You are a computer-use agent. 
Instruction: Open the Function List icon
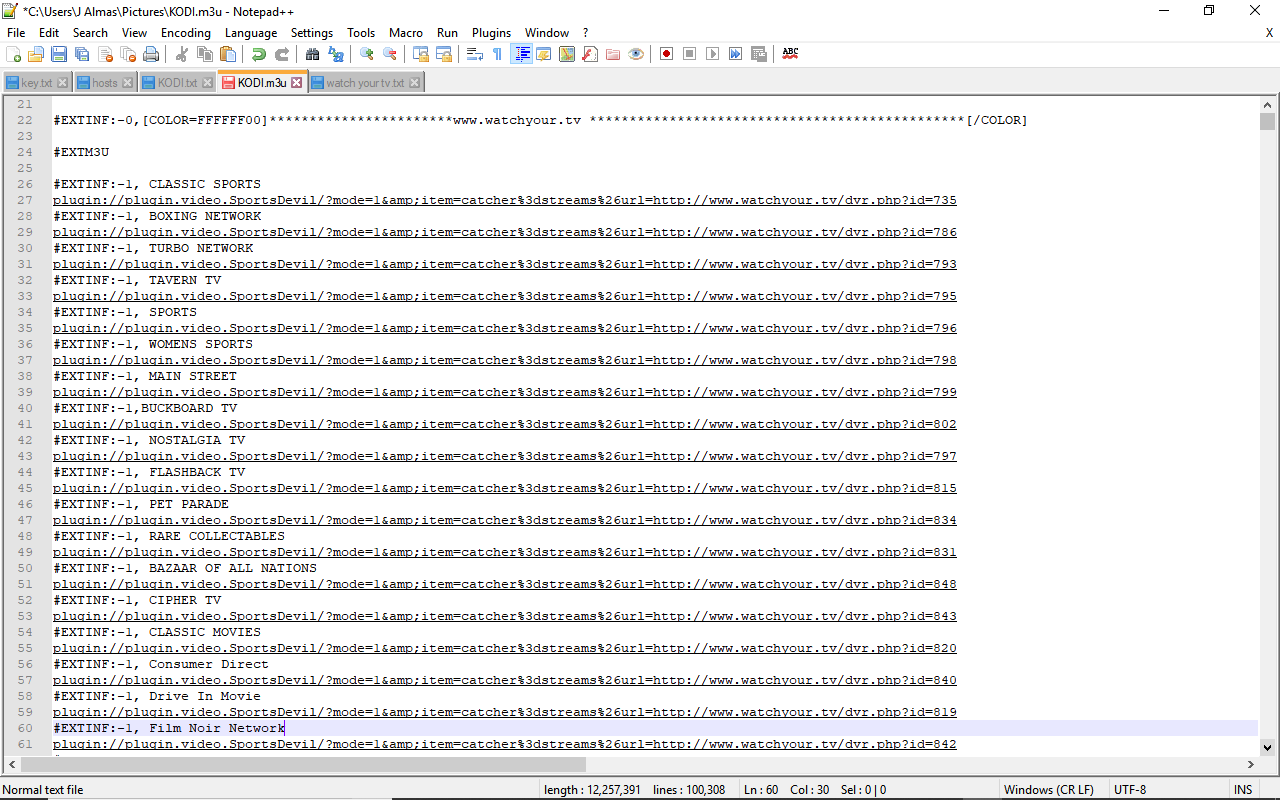590,54
